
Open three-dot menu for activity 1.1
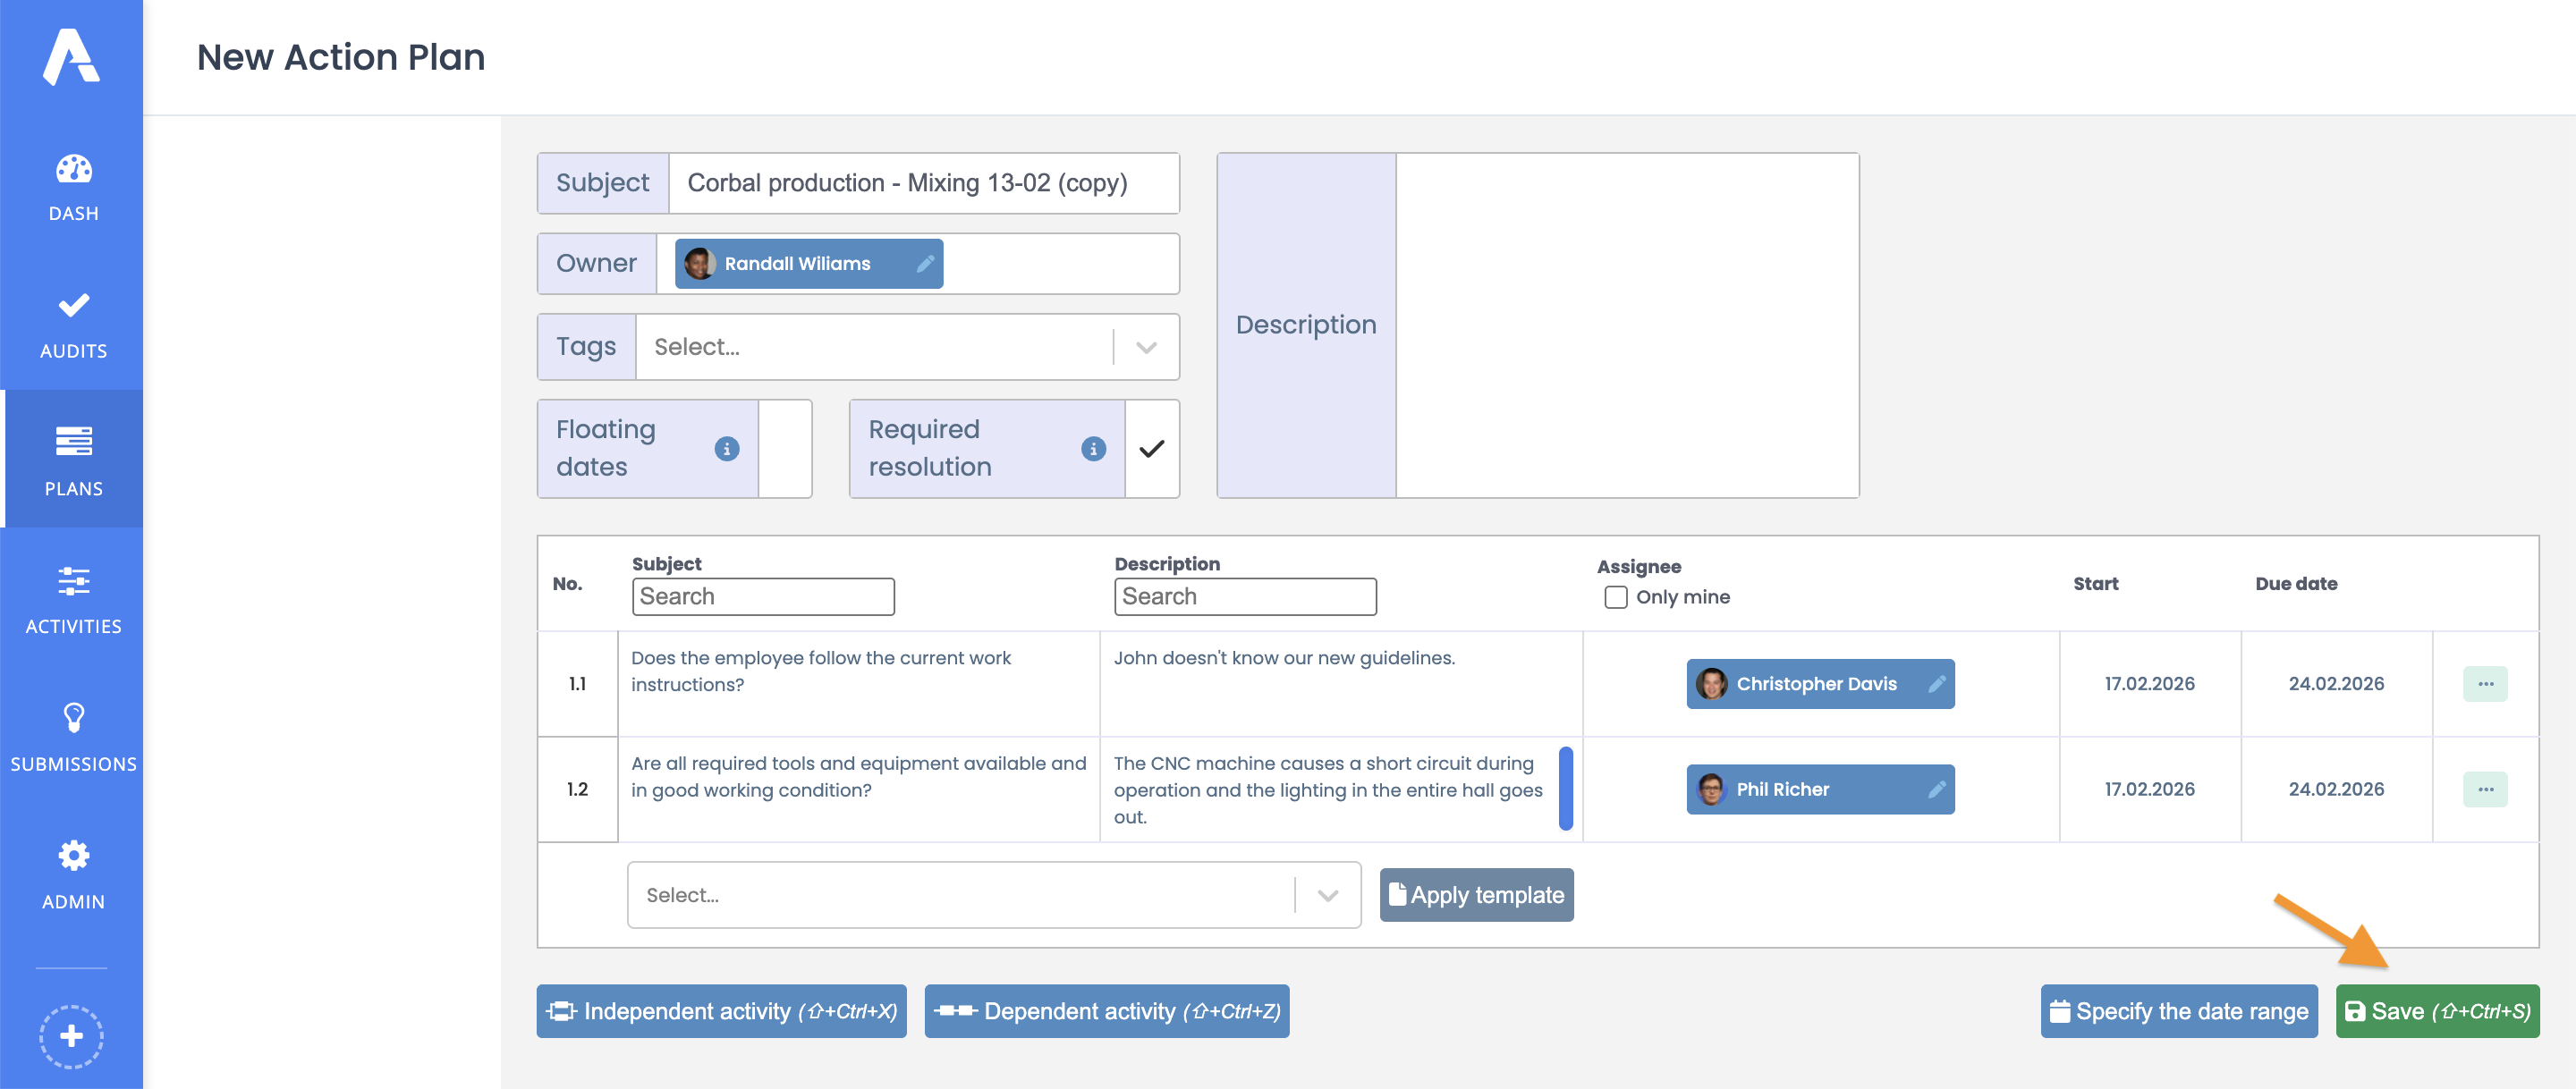pyautogui.click(x=2484, y=684)
